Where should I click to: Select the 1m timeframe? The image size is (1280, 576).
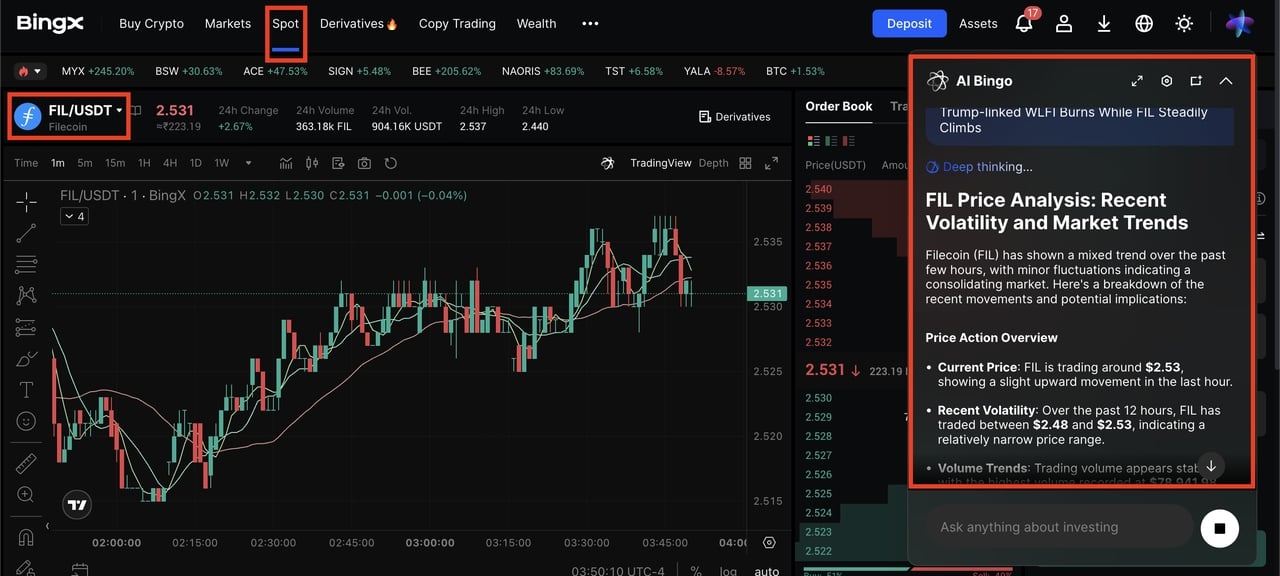click(58, 163)
